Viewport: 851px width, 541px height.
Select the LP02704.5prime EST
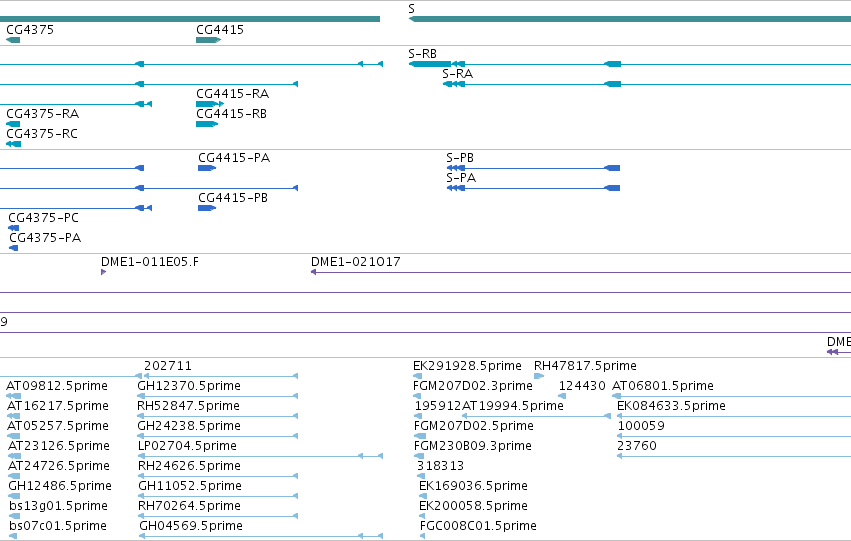187,446
